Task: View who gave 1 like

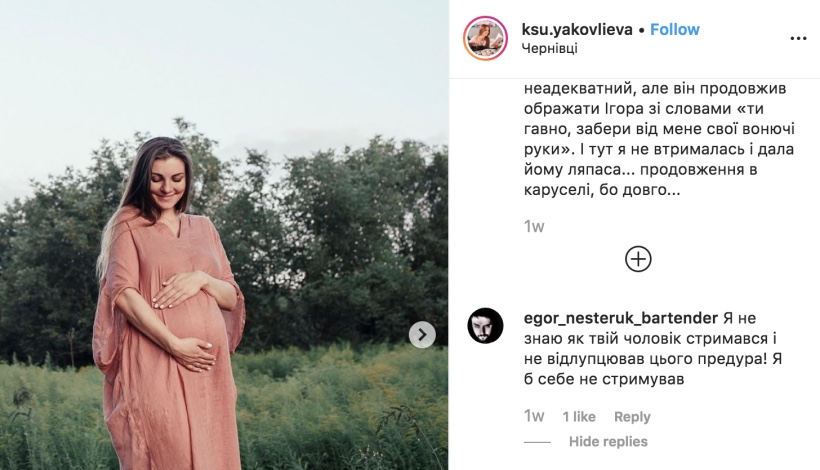Action: click(579, 417)
